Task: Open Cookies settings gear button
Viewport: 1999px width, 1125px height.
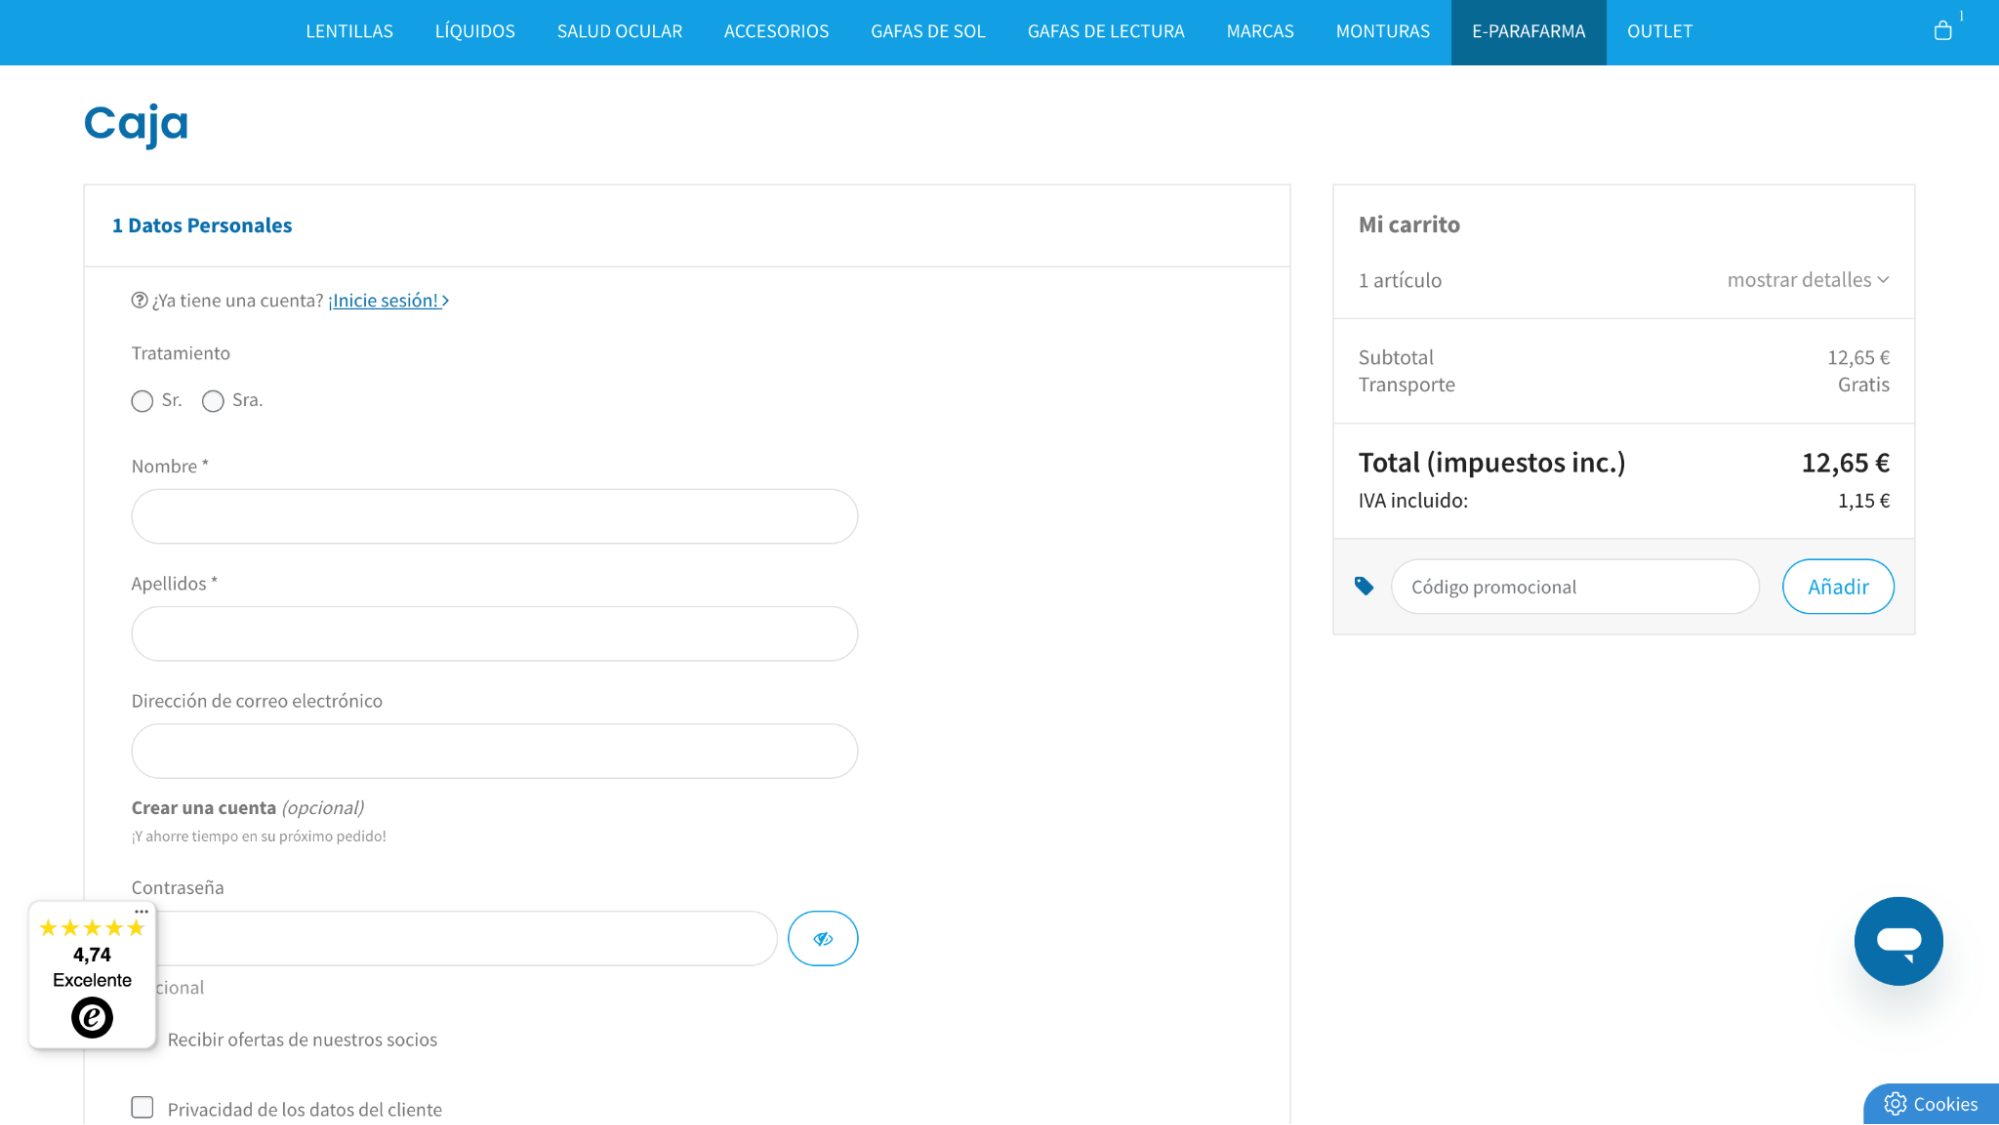Action: click(x=1931, y=1104)
